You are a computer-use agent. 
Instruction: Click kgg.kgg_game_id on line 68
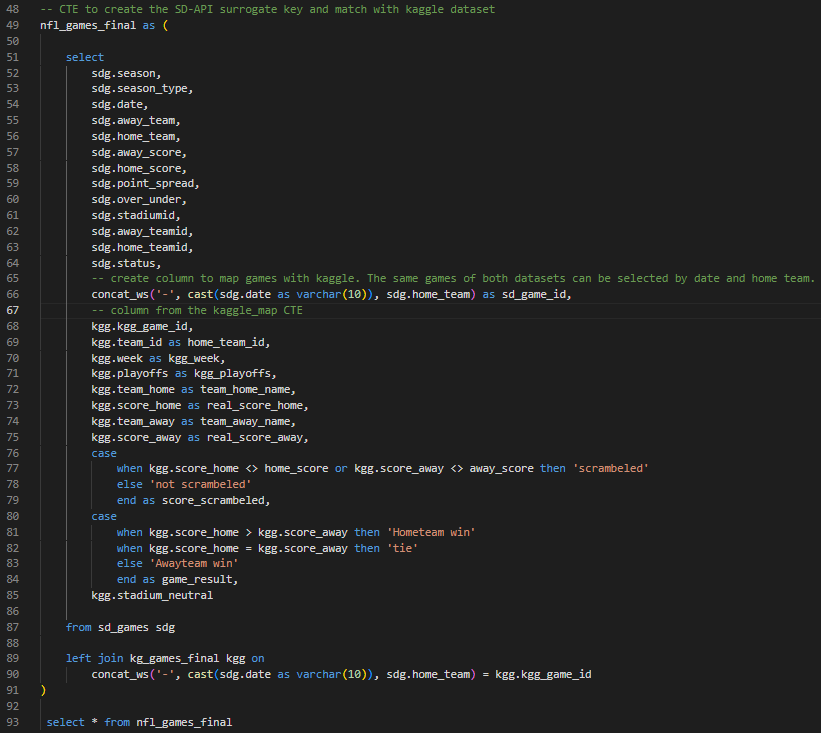(x=141, y=326)
